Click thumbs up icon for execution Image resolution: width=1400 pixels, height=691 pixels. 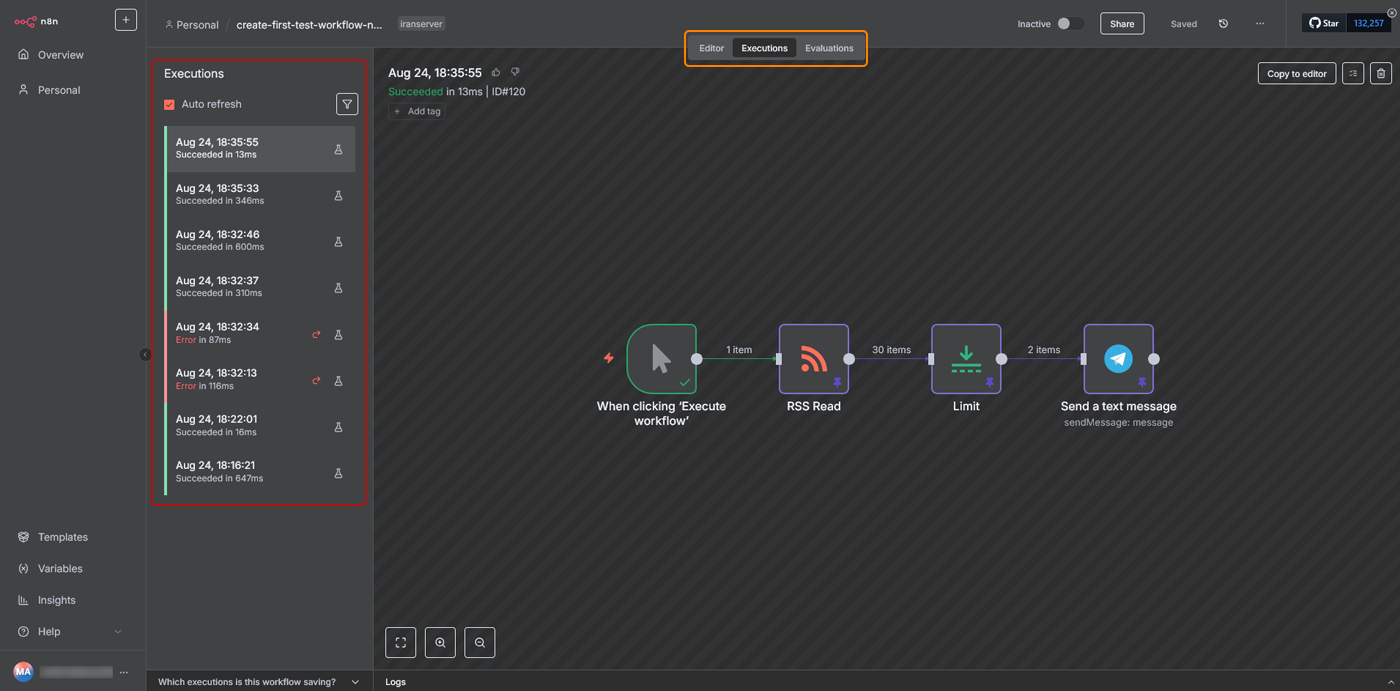pyautogui.click(x=496, y=72)
